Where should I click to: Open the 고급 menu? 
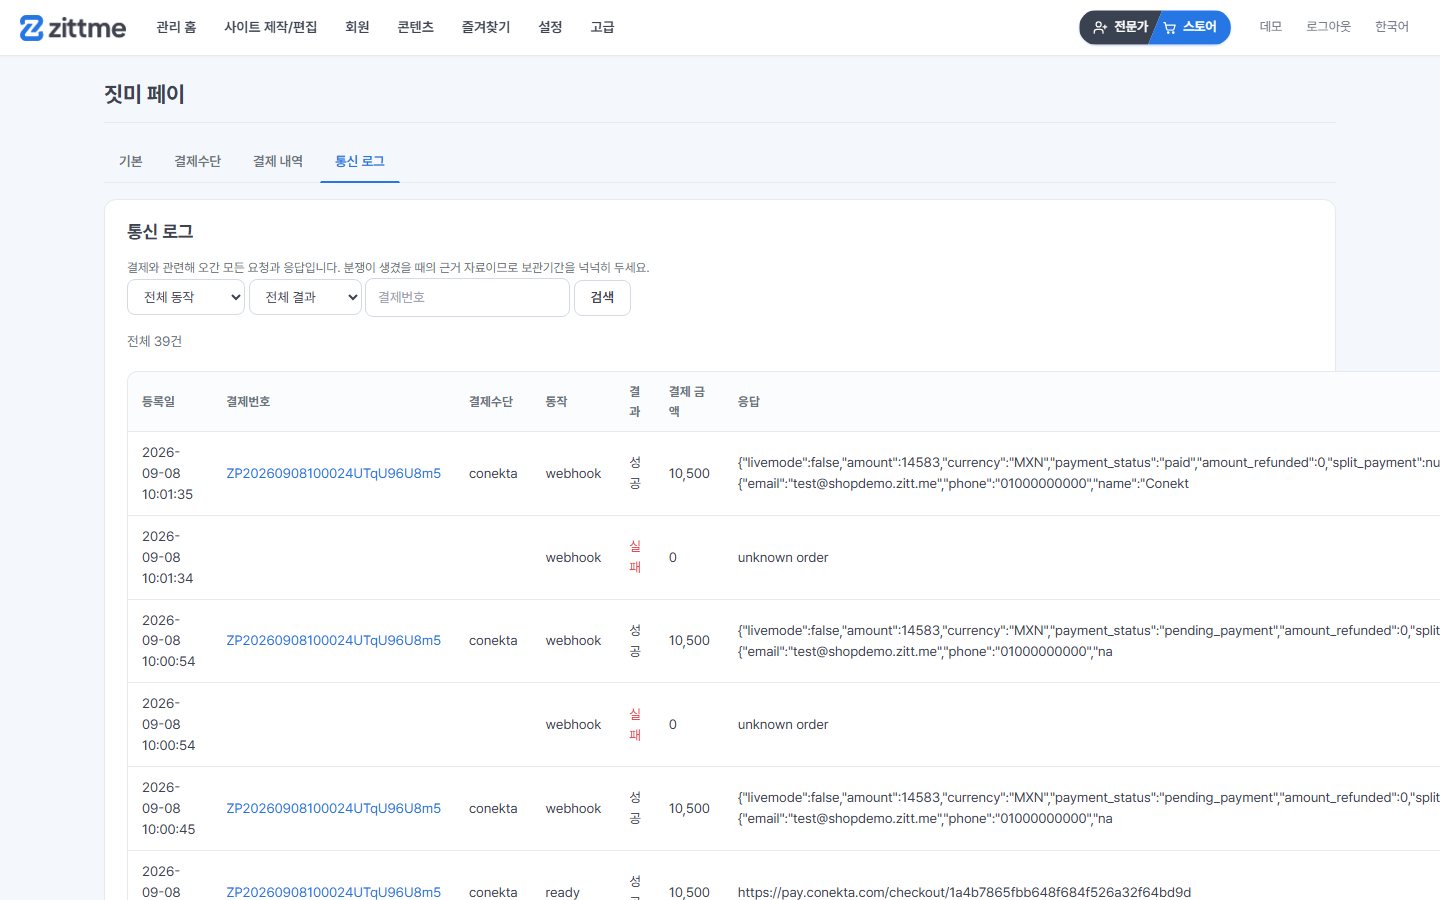click(602, 27)
